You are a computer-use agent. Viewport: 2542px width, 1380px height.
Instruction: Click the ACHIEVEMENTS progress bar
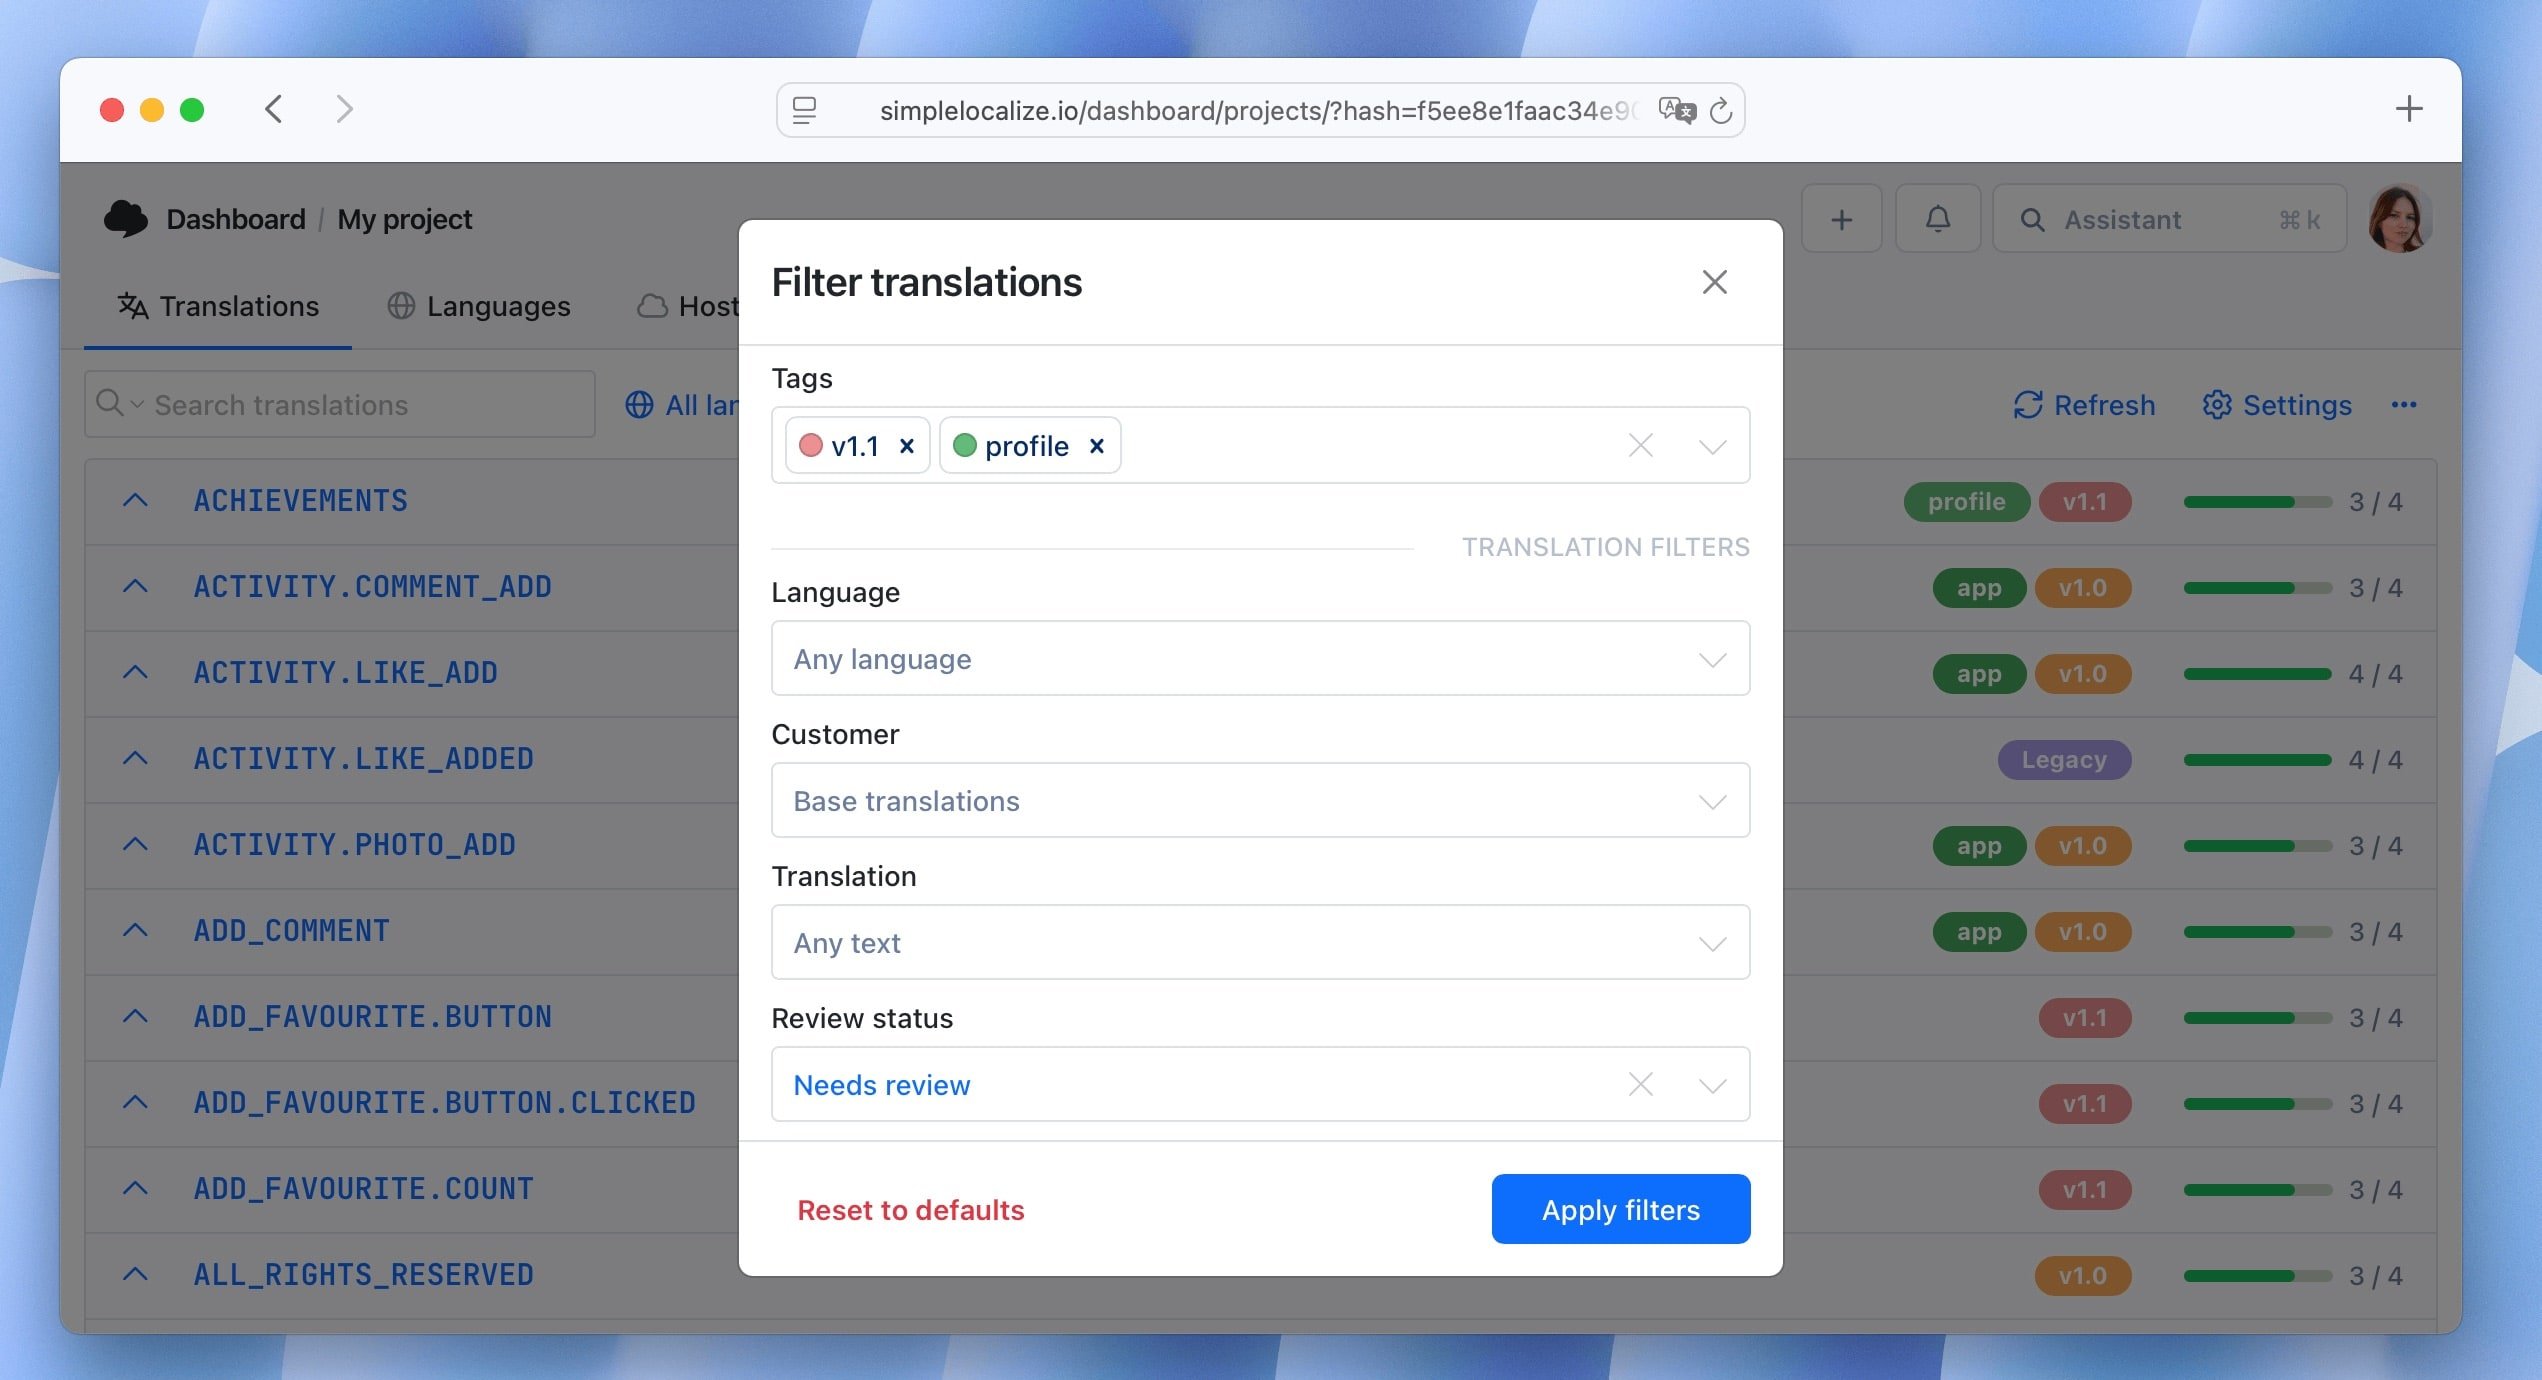(x=2257, y=502)
